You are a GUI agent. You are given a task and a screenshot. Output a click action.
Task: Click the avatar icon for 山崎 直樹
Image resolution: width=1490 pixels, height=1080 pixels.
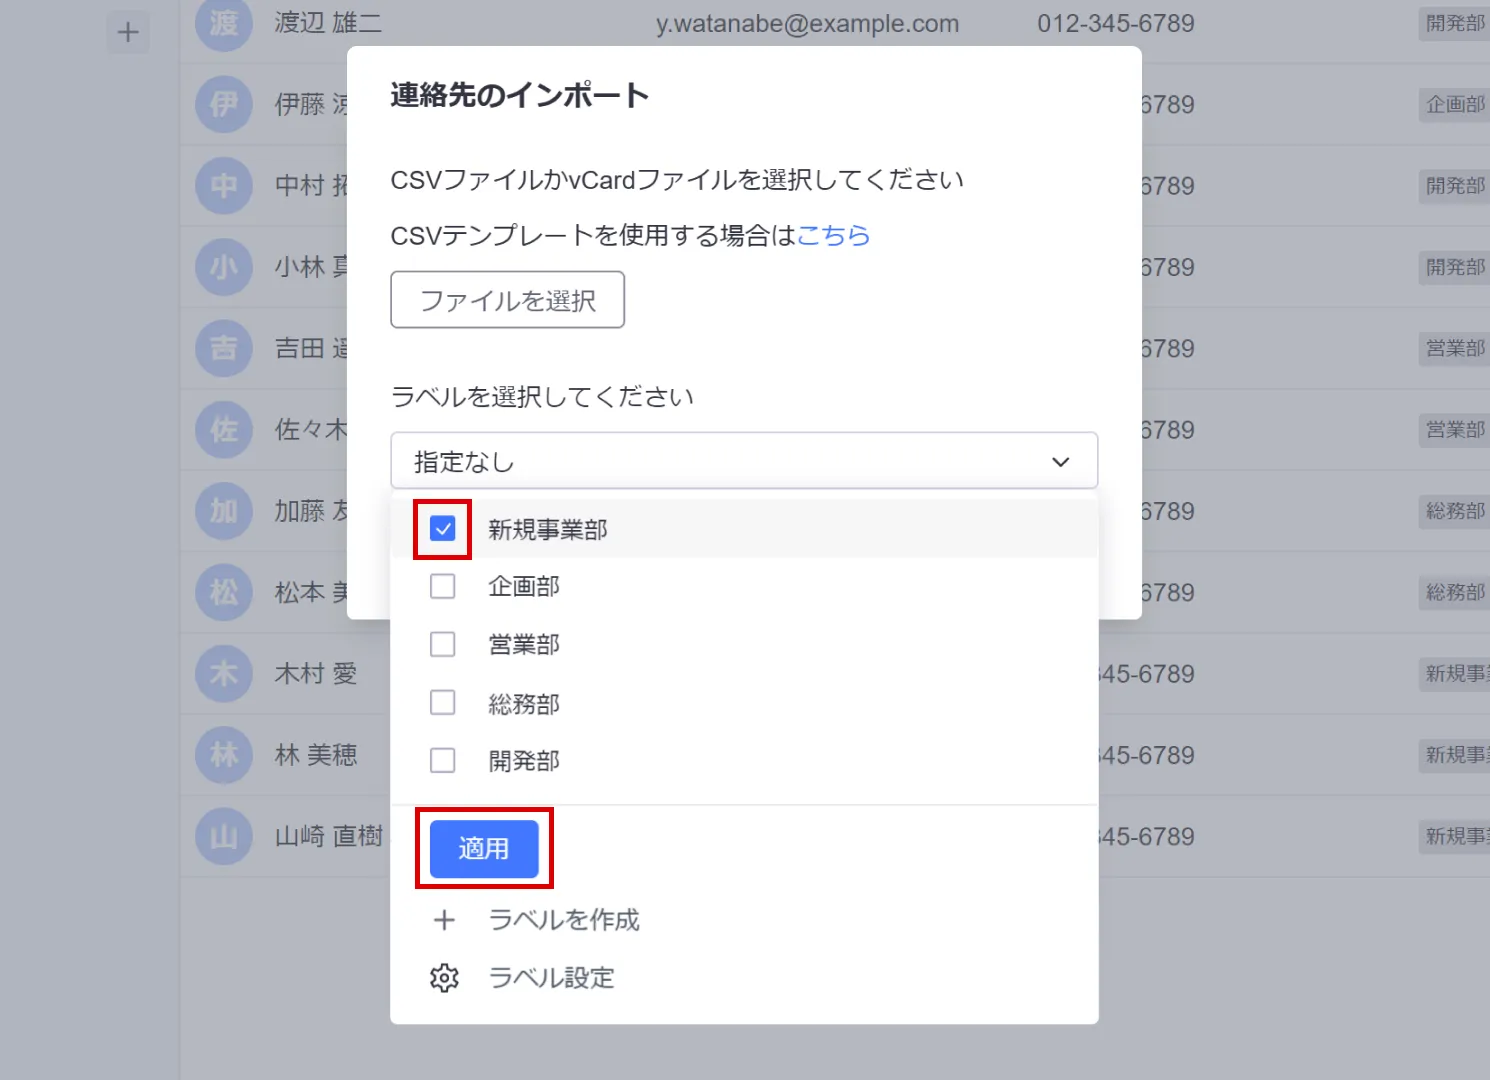224,836
